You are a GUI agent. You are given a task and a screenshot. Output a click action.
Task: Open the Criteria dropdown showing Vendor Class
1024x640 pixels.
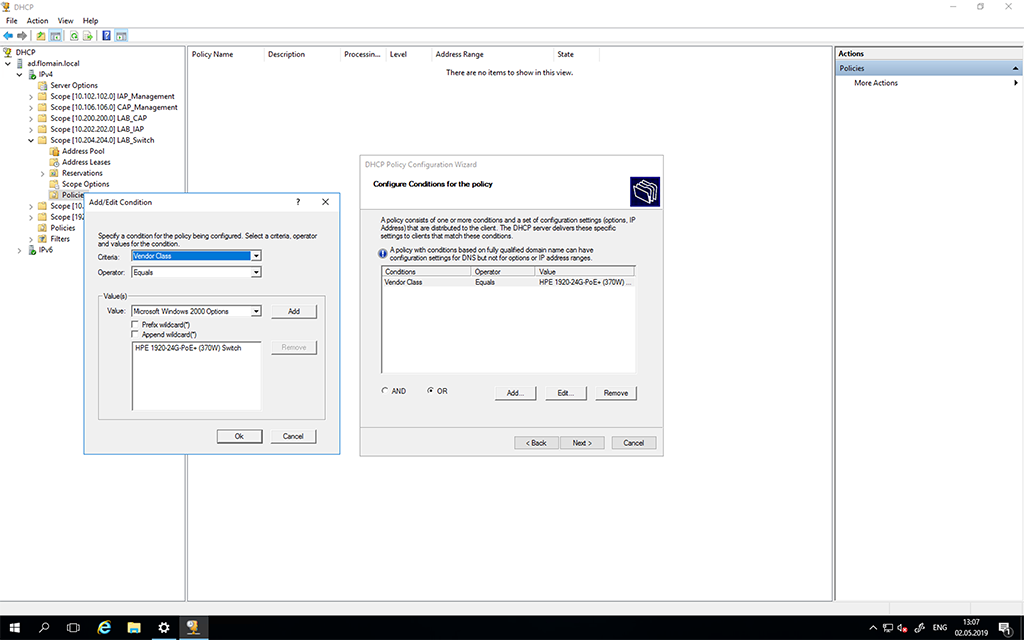click(x=256, y=256)
